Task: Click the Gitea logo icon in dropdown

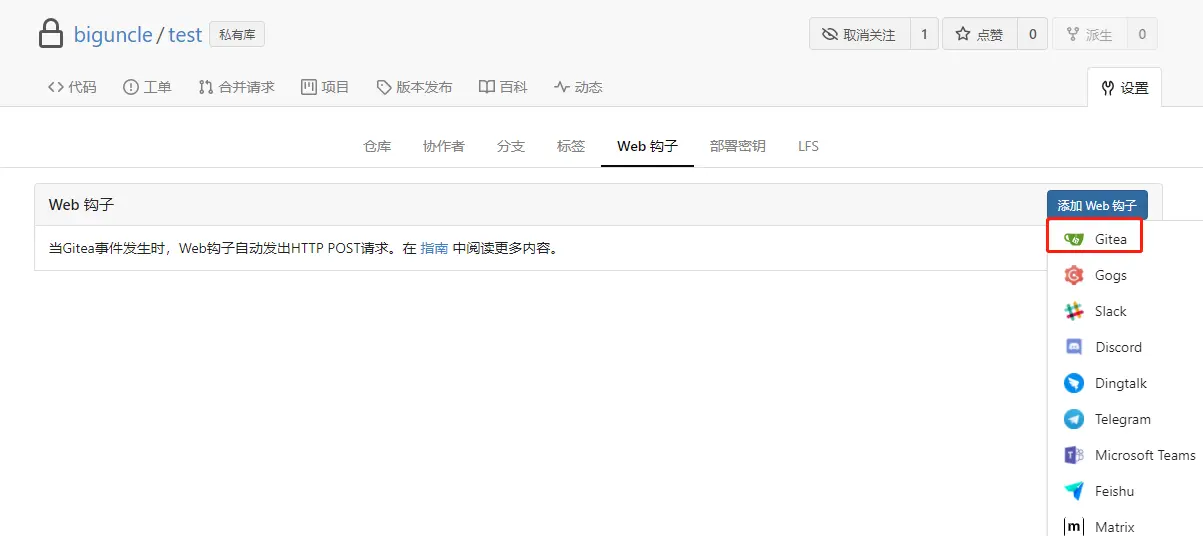Action: [1074, 239]
